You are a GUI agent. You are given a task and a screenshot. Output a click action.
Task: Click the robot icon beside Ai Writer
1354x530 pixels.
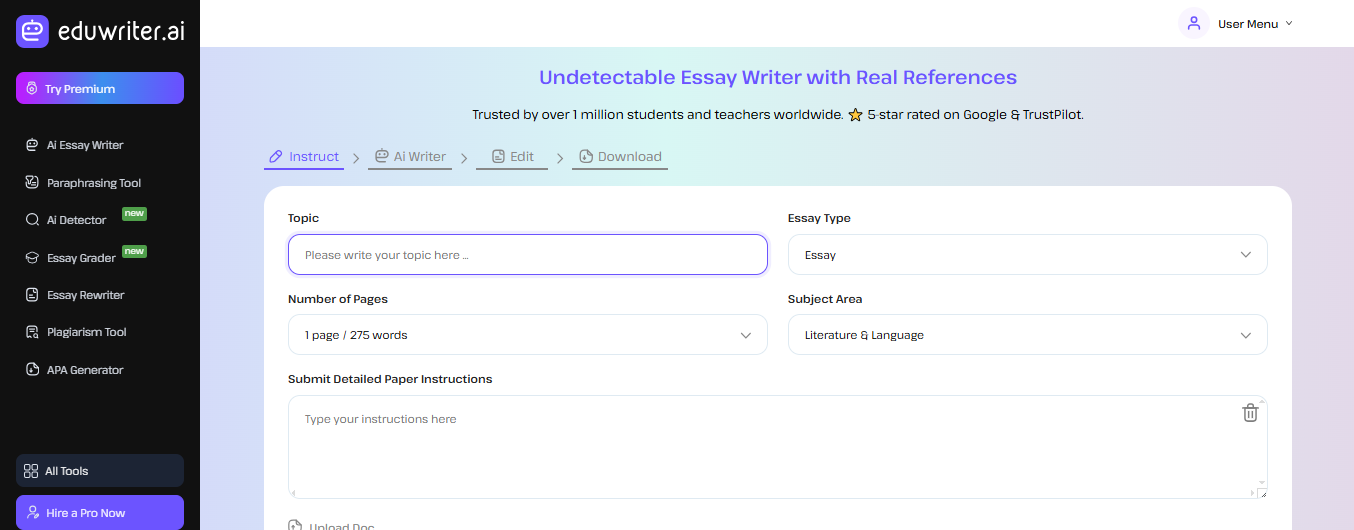(x=381, y=156)
